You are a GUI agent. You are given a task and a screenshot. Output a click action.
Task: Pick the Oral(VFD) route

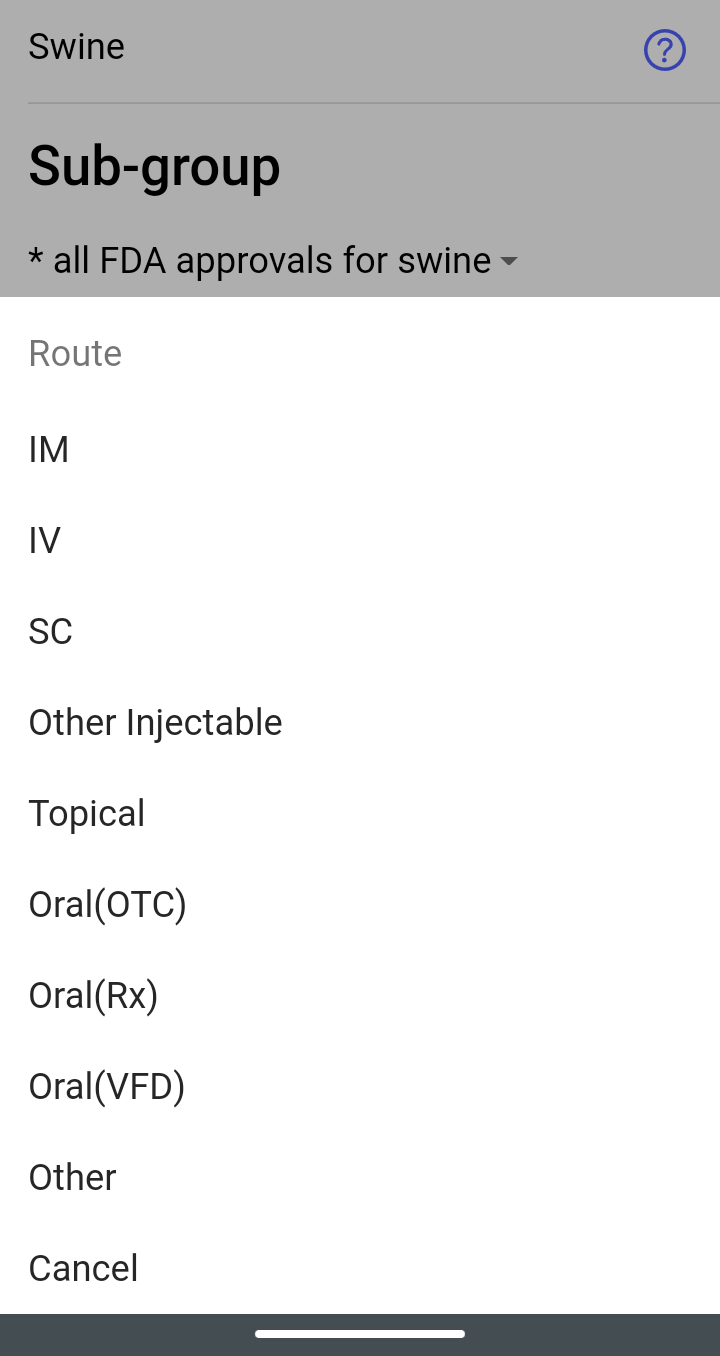click(x=360, y=1087)
